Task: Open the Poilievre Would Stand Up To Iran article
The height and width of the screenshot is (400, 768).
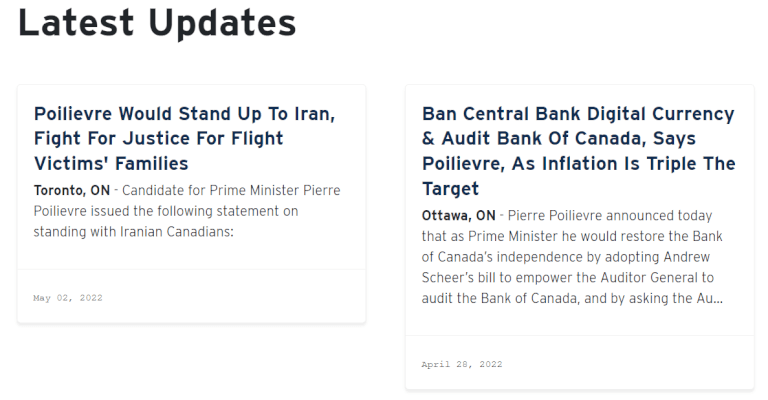Action: click(184, 138)
